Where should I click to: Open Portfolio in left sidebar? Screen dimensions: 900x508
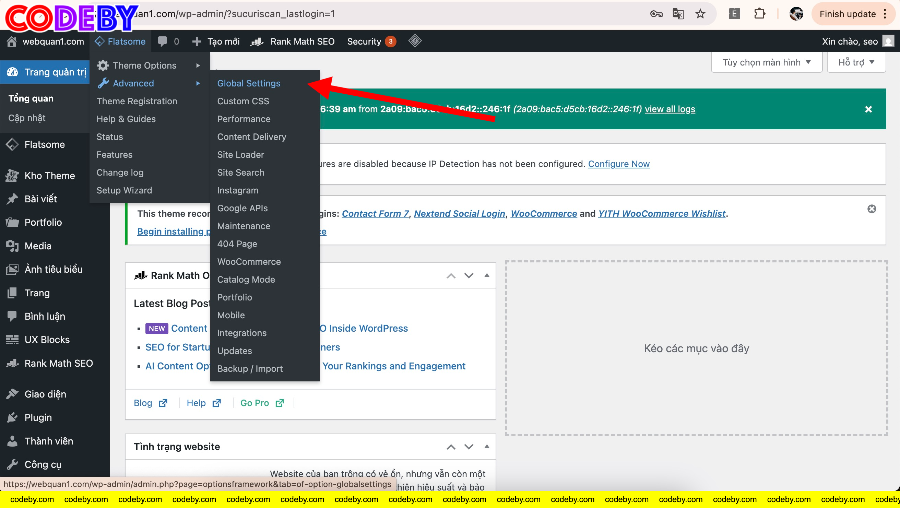click(x=45, y=222)
